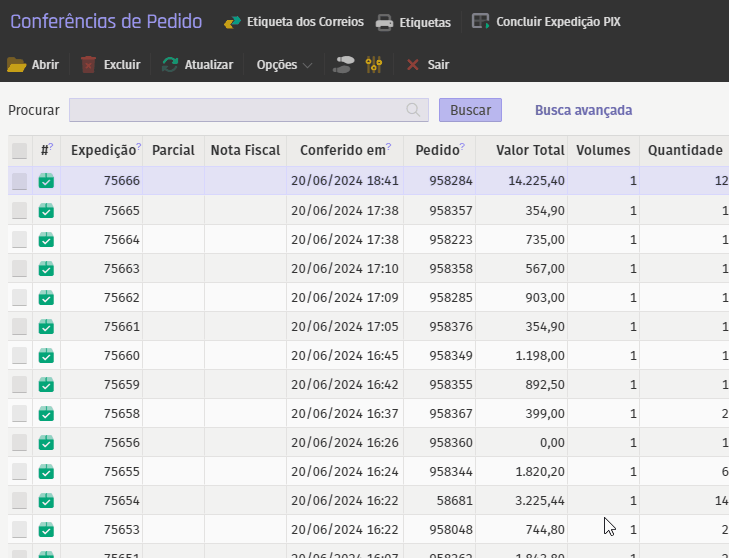Click the Valor Total column header
Image resolution: width=729 pixels, height=558 pixels.
pos(530,151)
